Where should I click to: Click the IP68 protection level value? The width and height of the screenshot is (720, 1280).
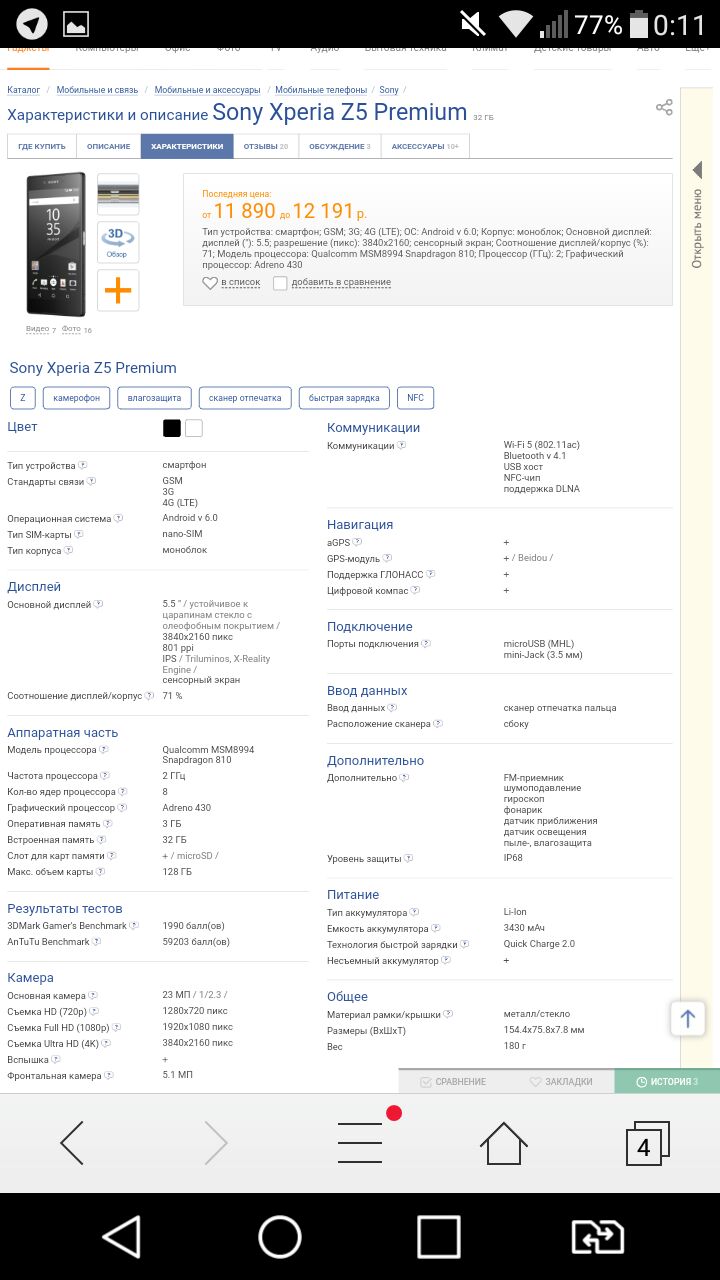pyautogui.click(x=513, y=859)
